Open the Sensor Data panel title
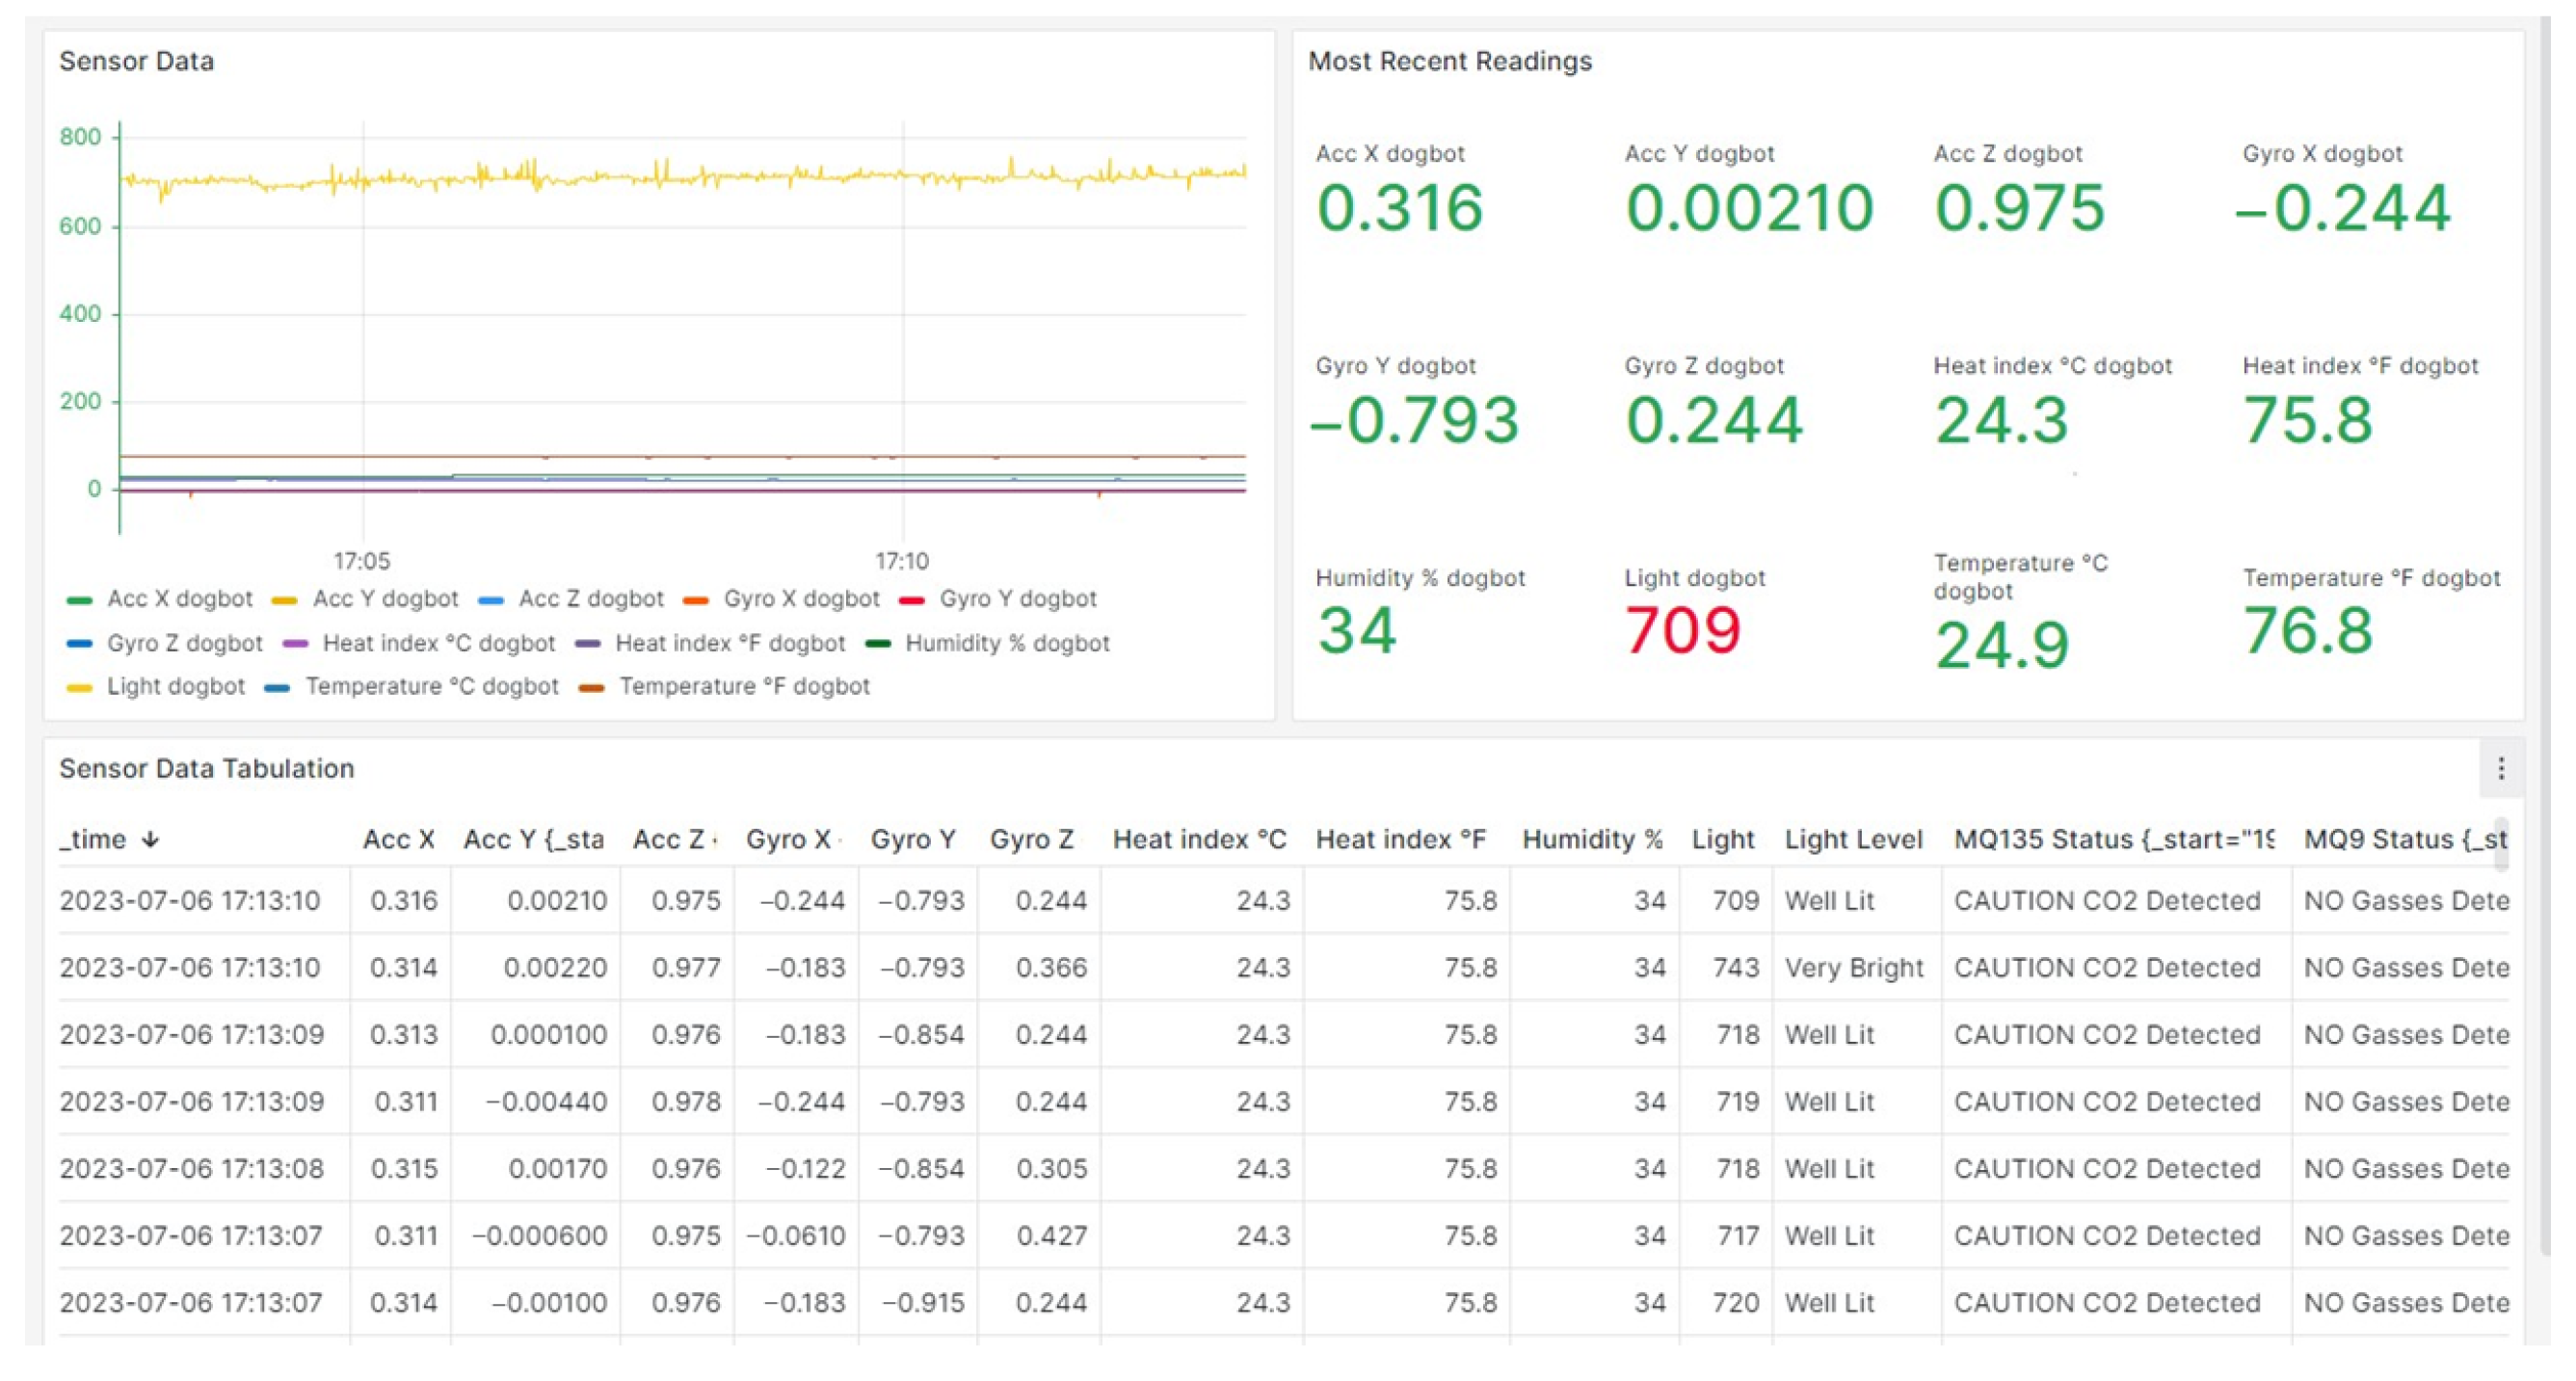This screenshot has height=1381, width=2576. [136, 61]
